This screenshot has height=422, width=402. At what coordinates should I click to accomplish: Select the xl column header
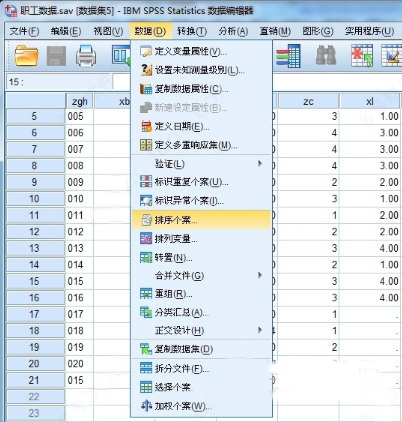click(369, 101)
